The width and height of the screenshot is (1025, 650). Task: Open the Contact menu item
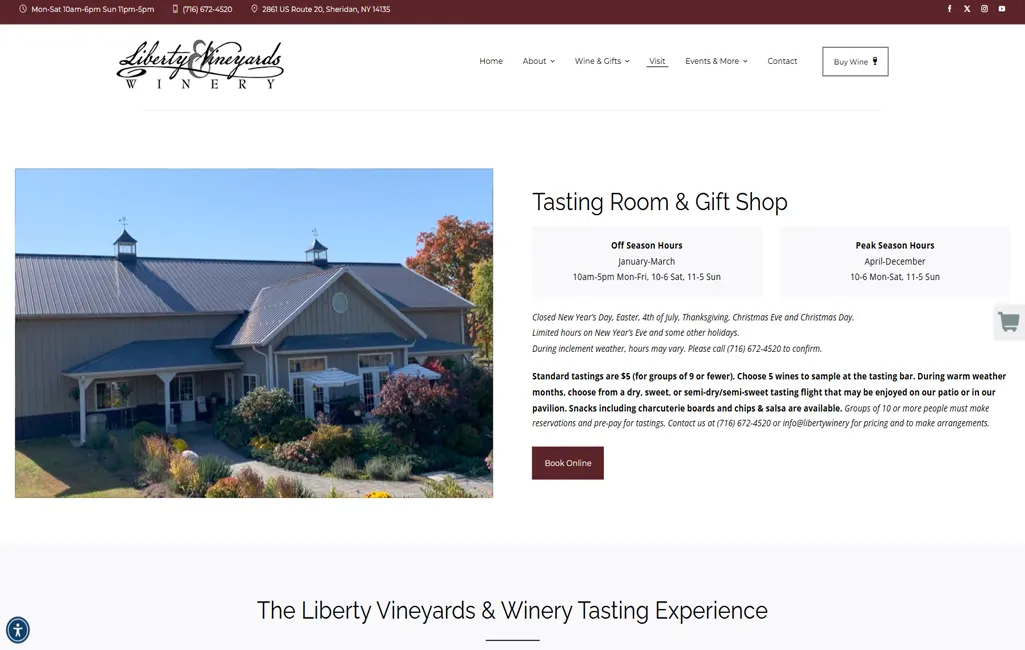click(x=782, y=61)
